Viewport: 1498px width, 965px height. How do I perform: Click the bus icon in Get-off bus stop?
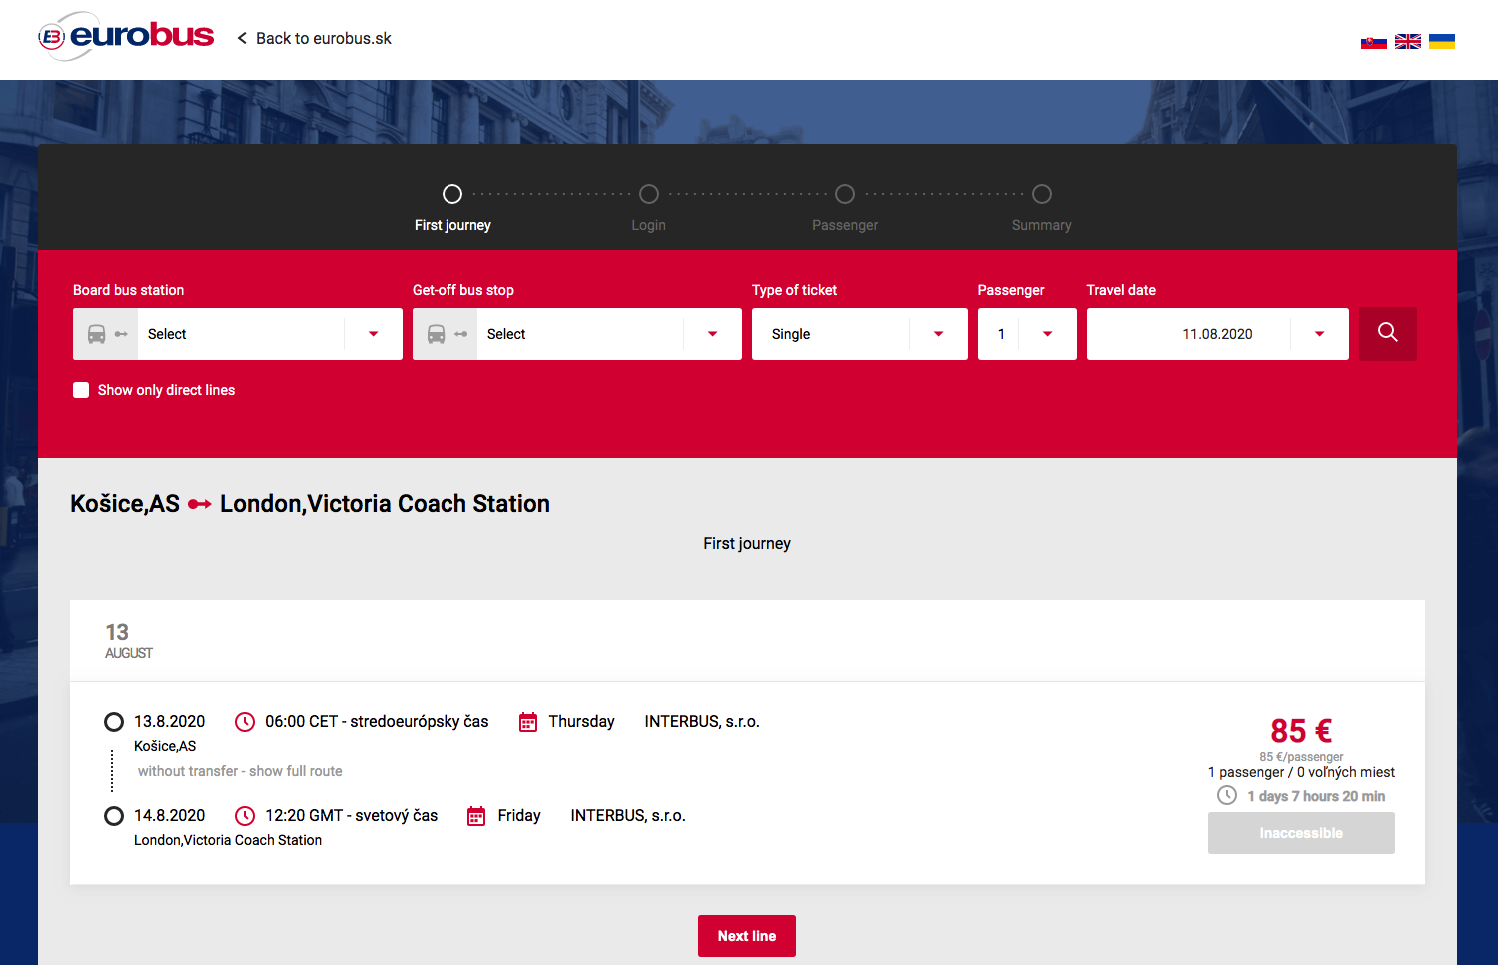pyautogui.click(x=437, y=334)
